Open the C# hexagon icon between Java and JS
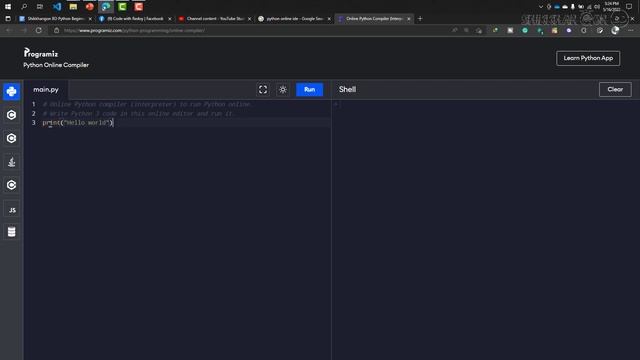 coord(11,185)
